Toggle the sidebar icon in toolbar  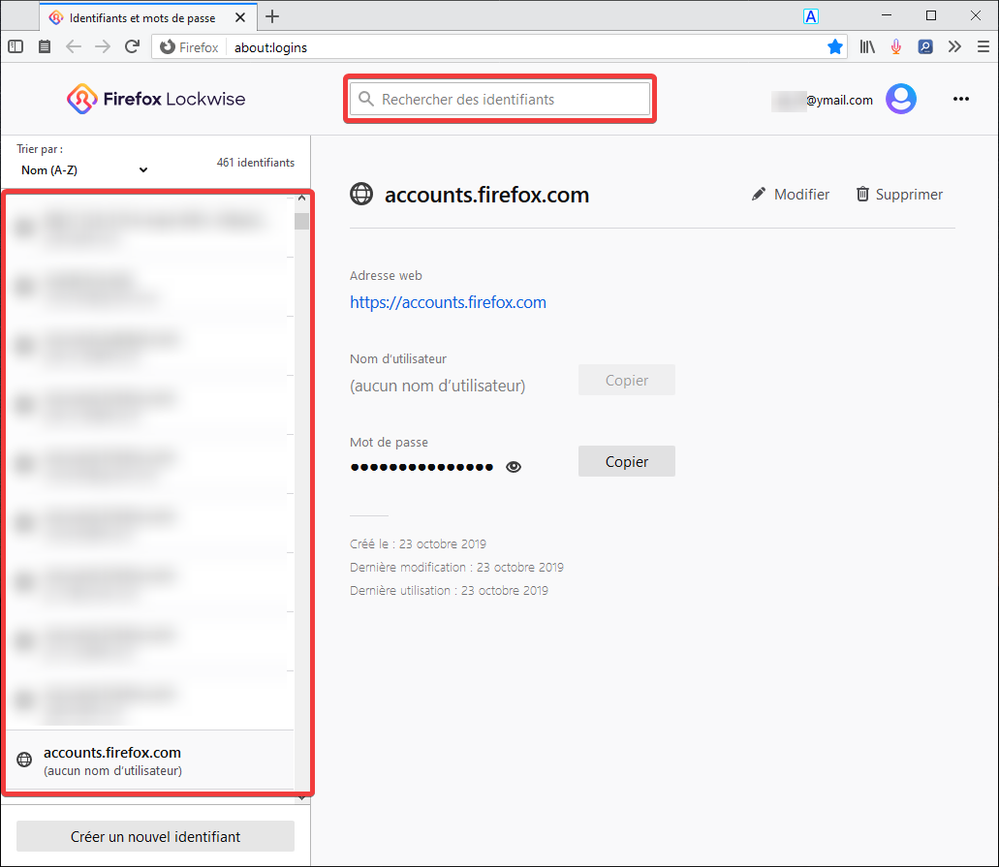15,47
